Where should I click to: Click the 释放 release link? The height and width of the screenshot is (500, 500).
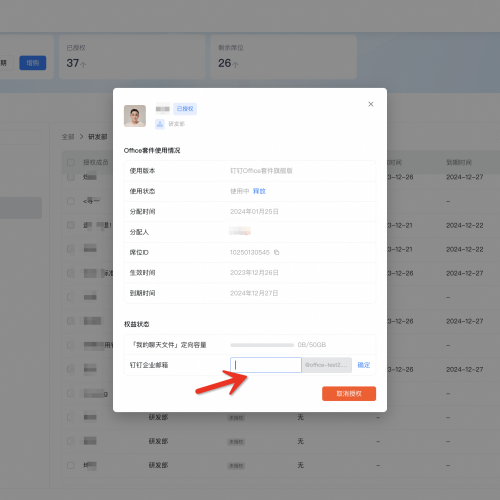pyautogui.click(x=259, y=191)
